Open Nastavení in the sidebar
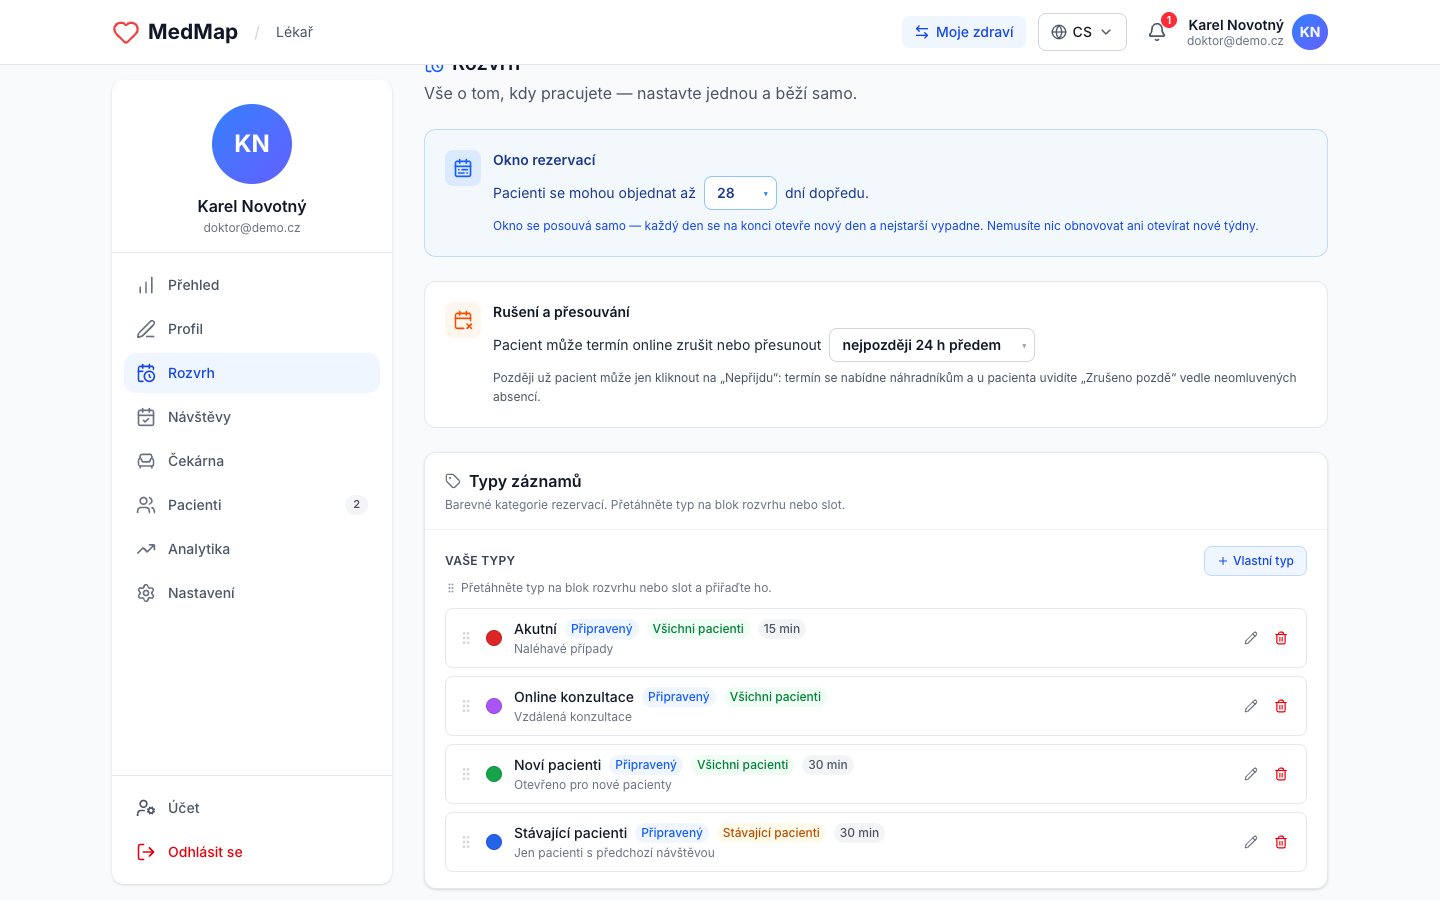The image size is (1440, 900). click(252, 593)
